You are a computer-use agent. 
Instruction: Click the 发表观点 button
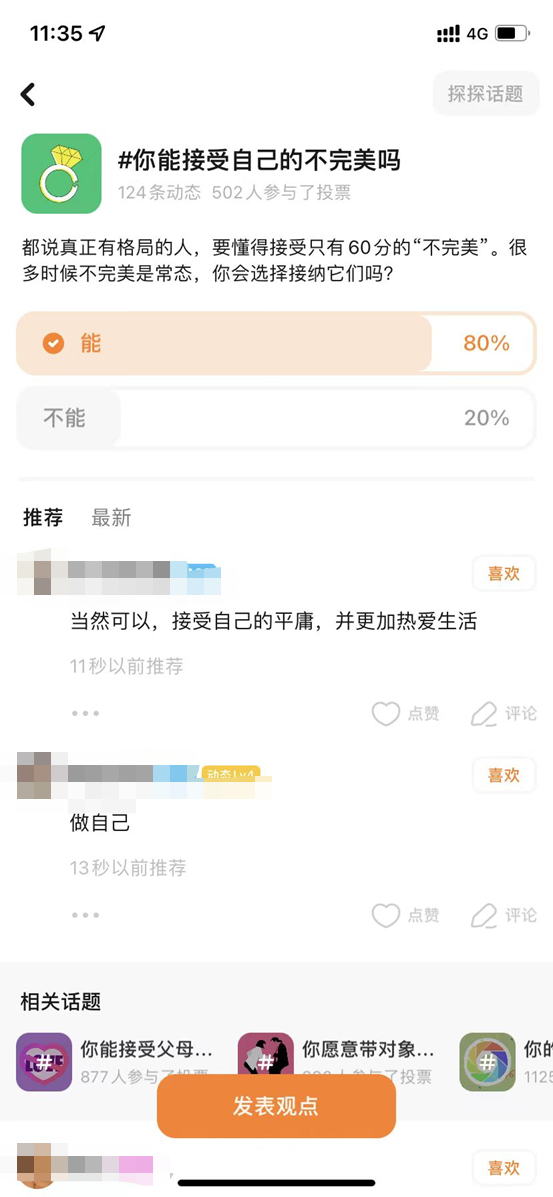[276, 1106]
